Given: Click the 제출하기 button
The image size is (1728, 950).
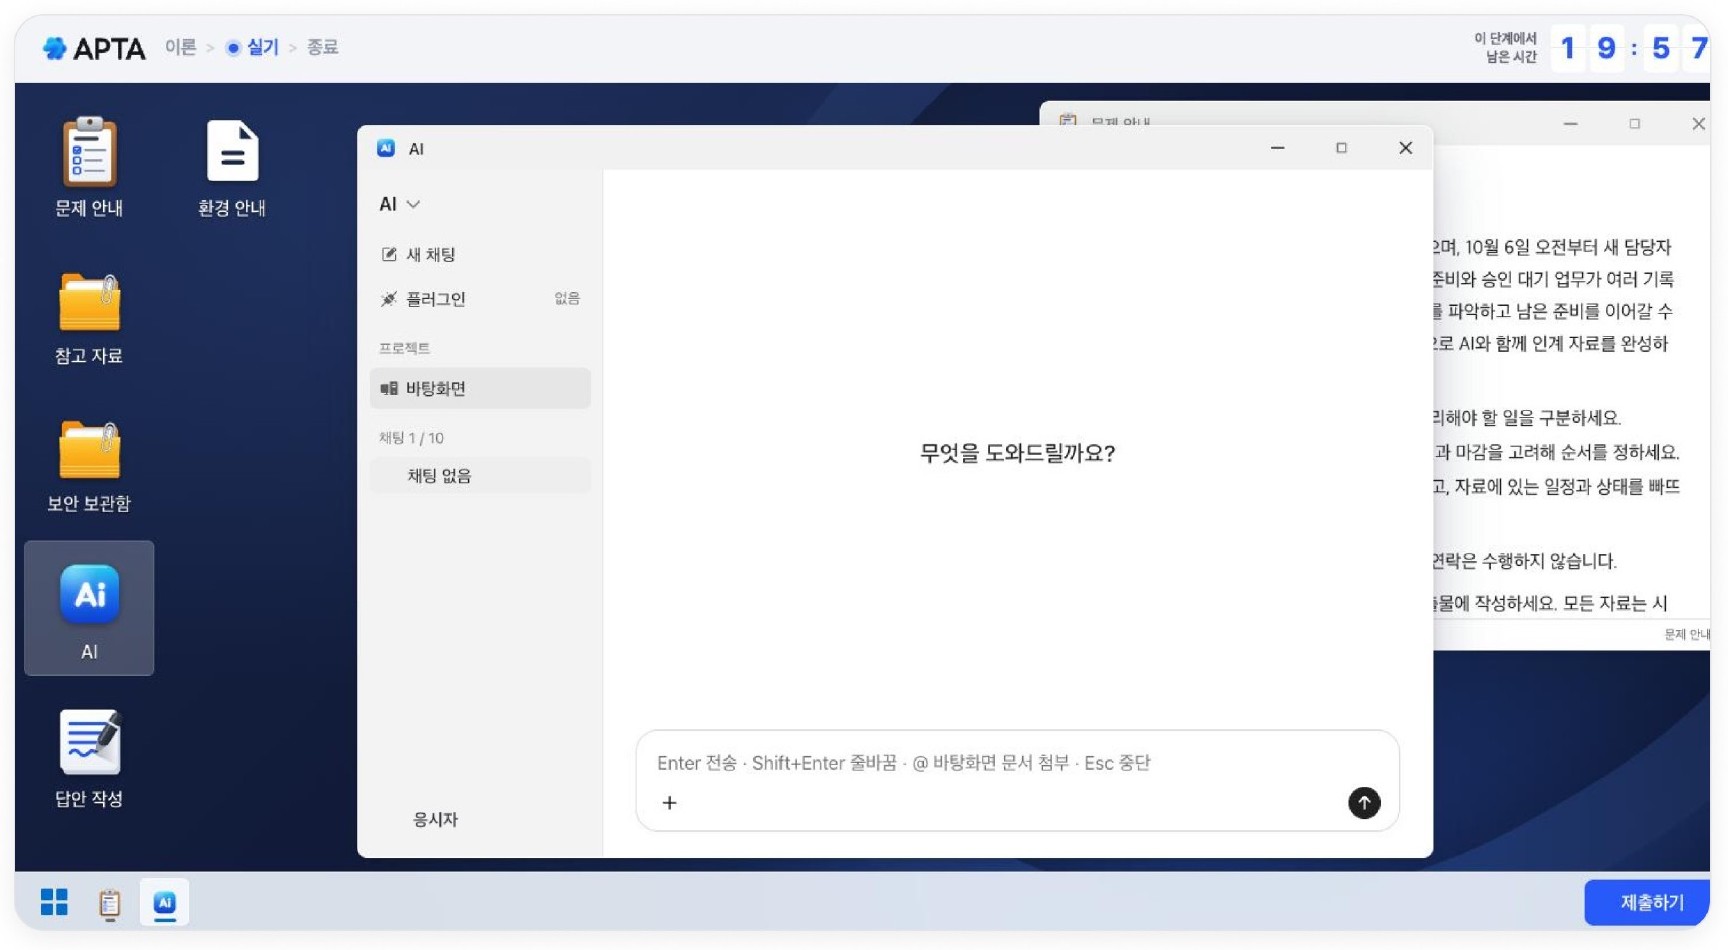Looking at the screenshot, I should (1646, 902).
